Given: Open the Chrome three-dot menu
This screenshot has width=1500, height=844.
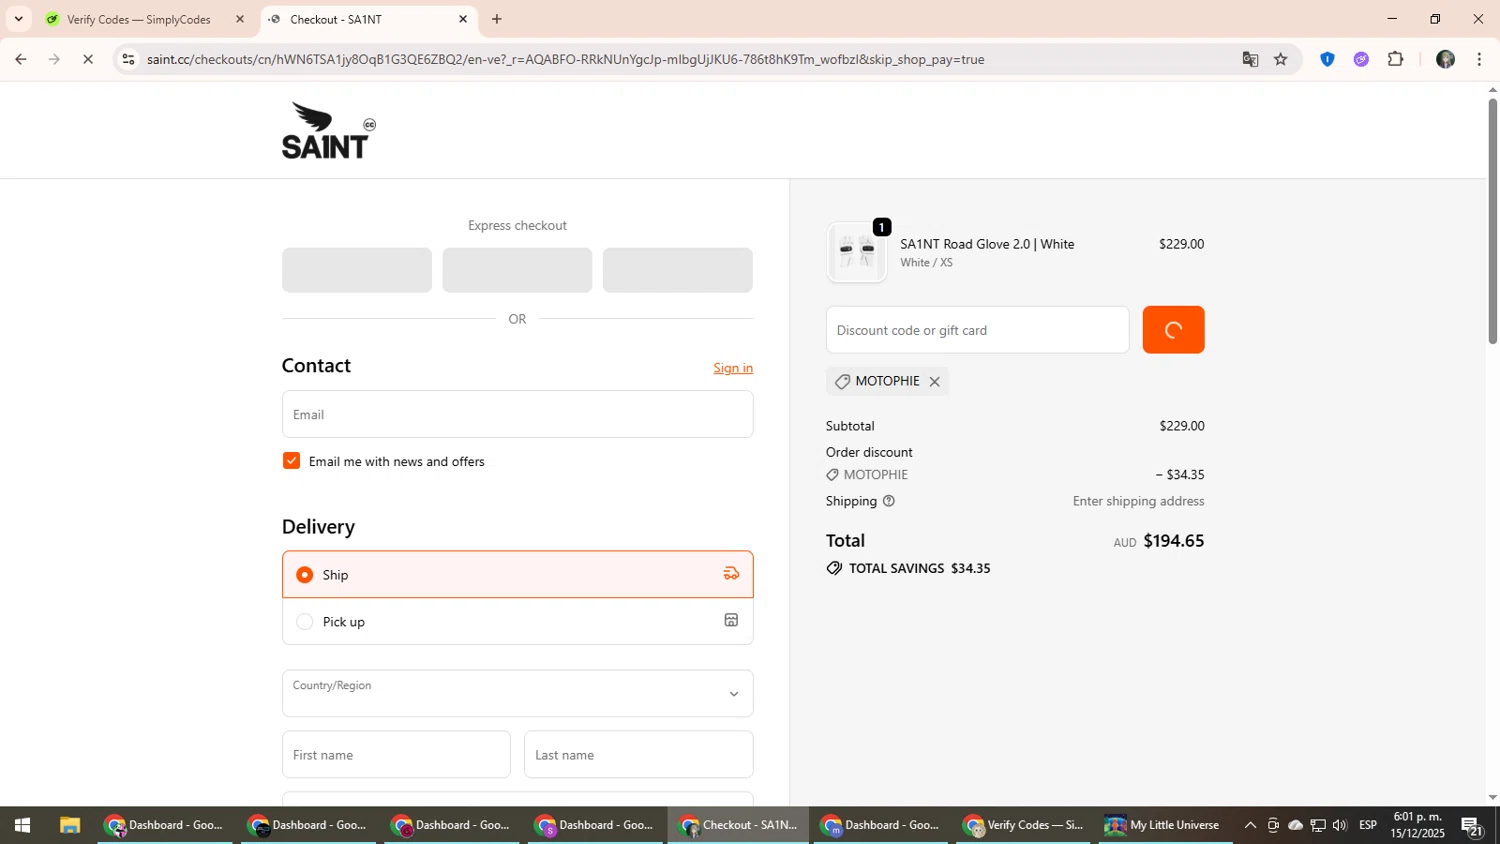Looking at the screenshot, I should pos(1479,59).
